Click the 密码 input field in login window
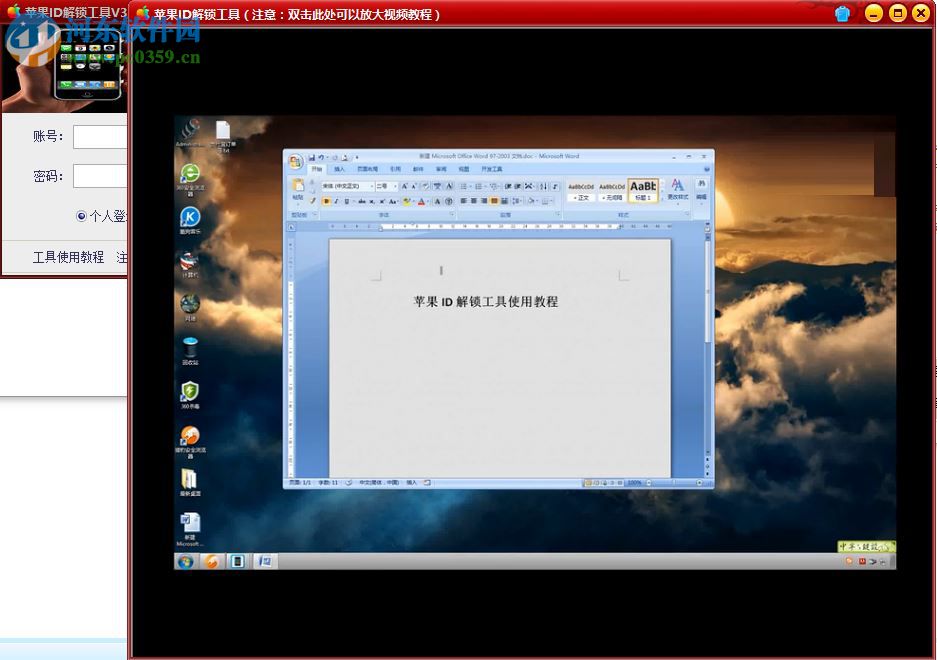 tap(100, 176)
